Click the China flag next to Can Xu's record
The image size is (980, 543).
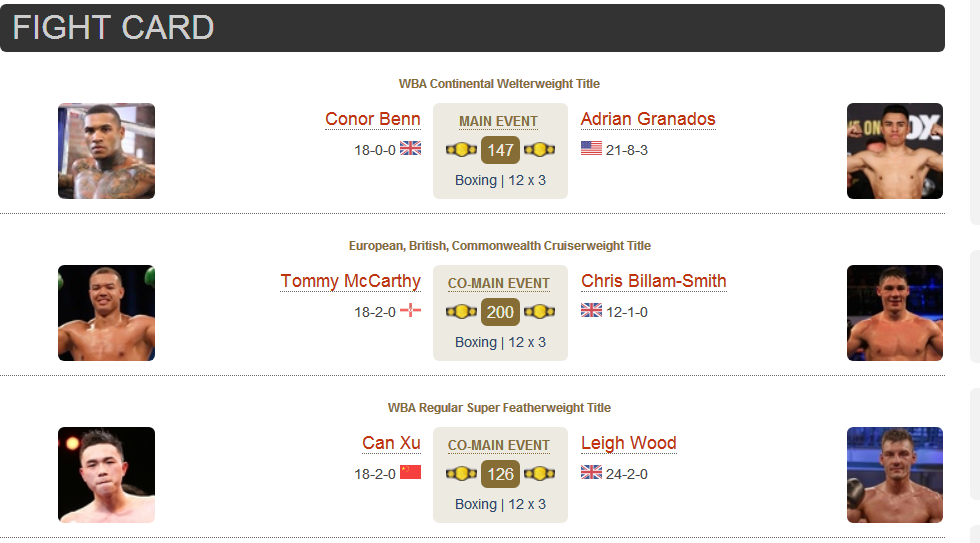pyautogui.click(x=410, y=472)
